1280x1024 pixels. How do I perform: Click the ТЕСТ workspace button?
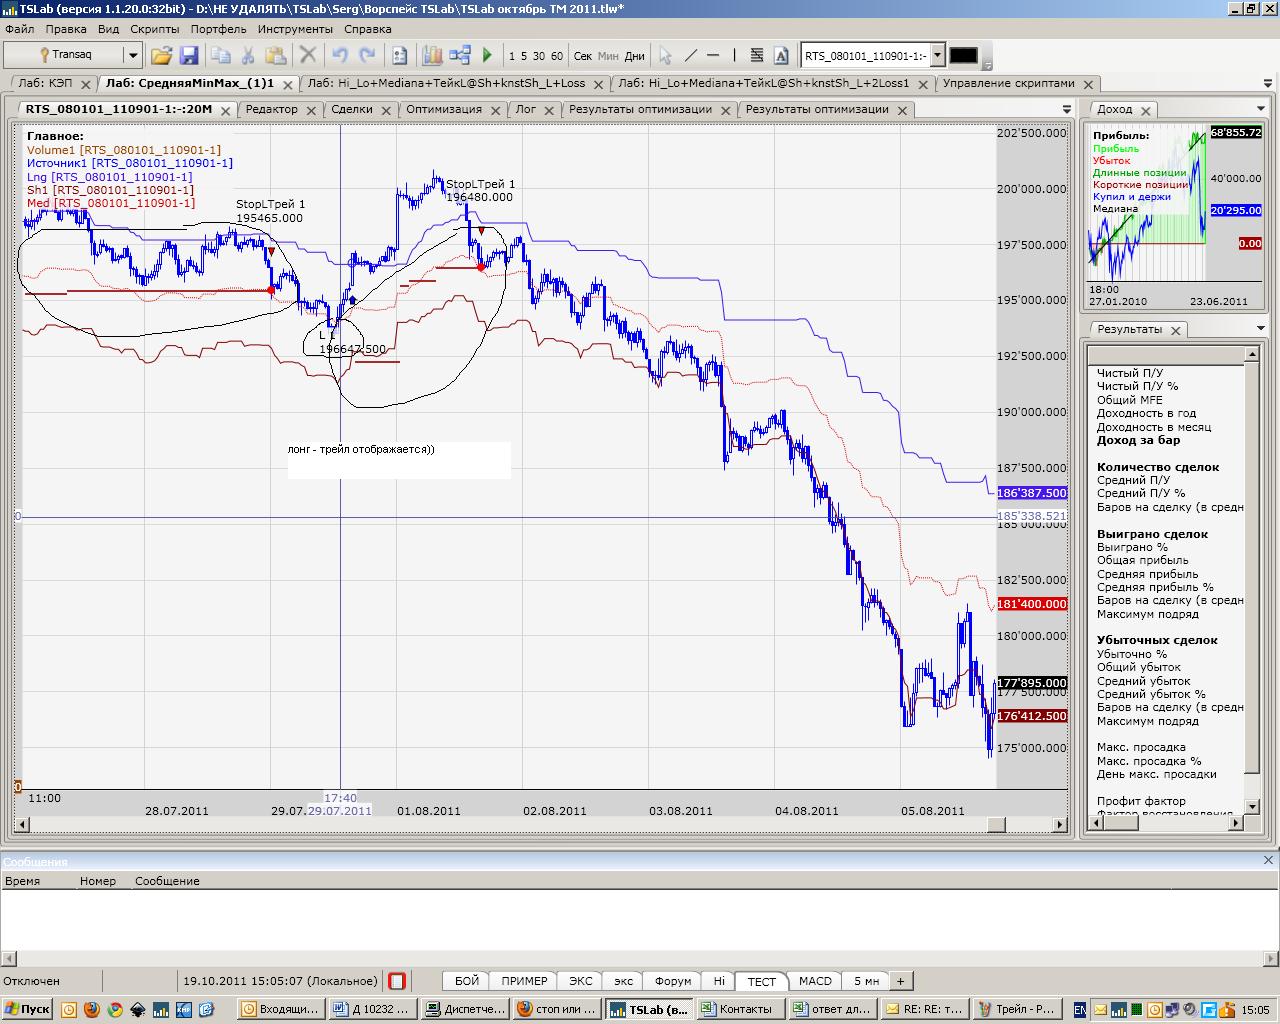click(761, 981)
